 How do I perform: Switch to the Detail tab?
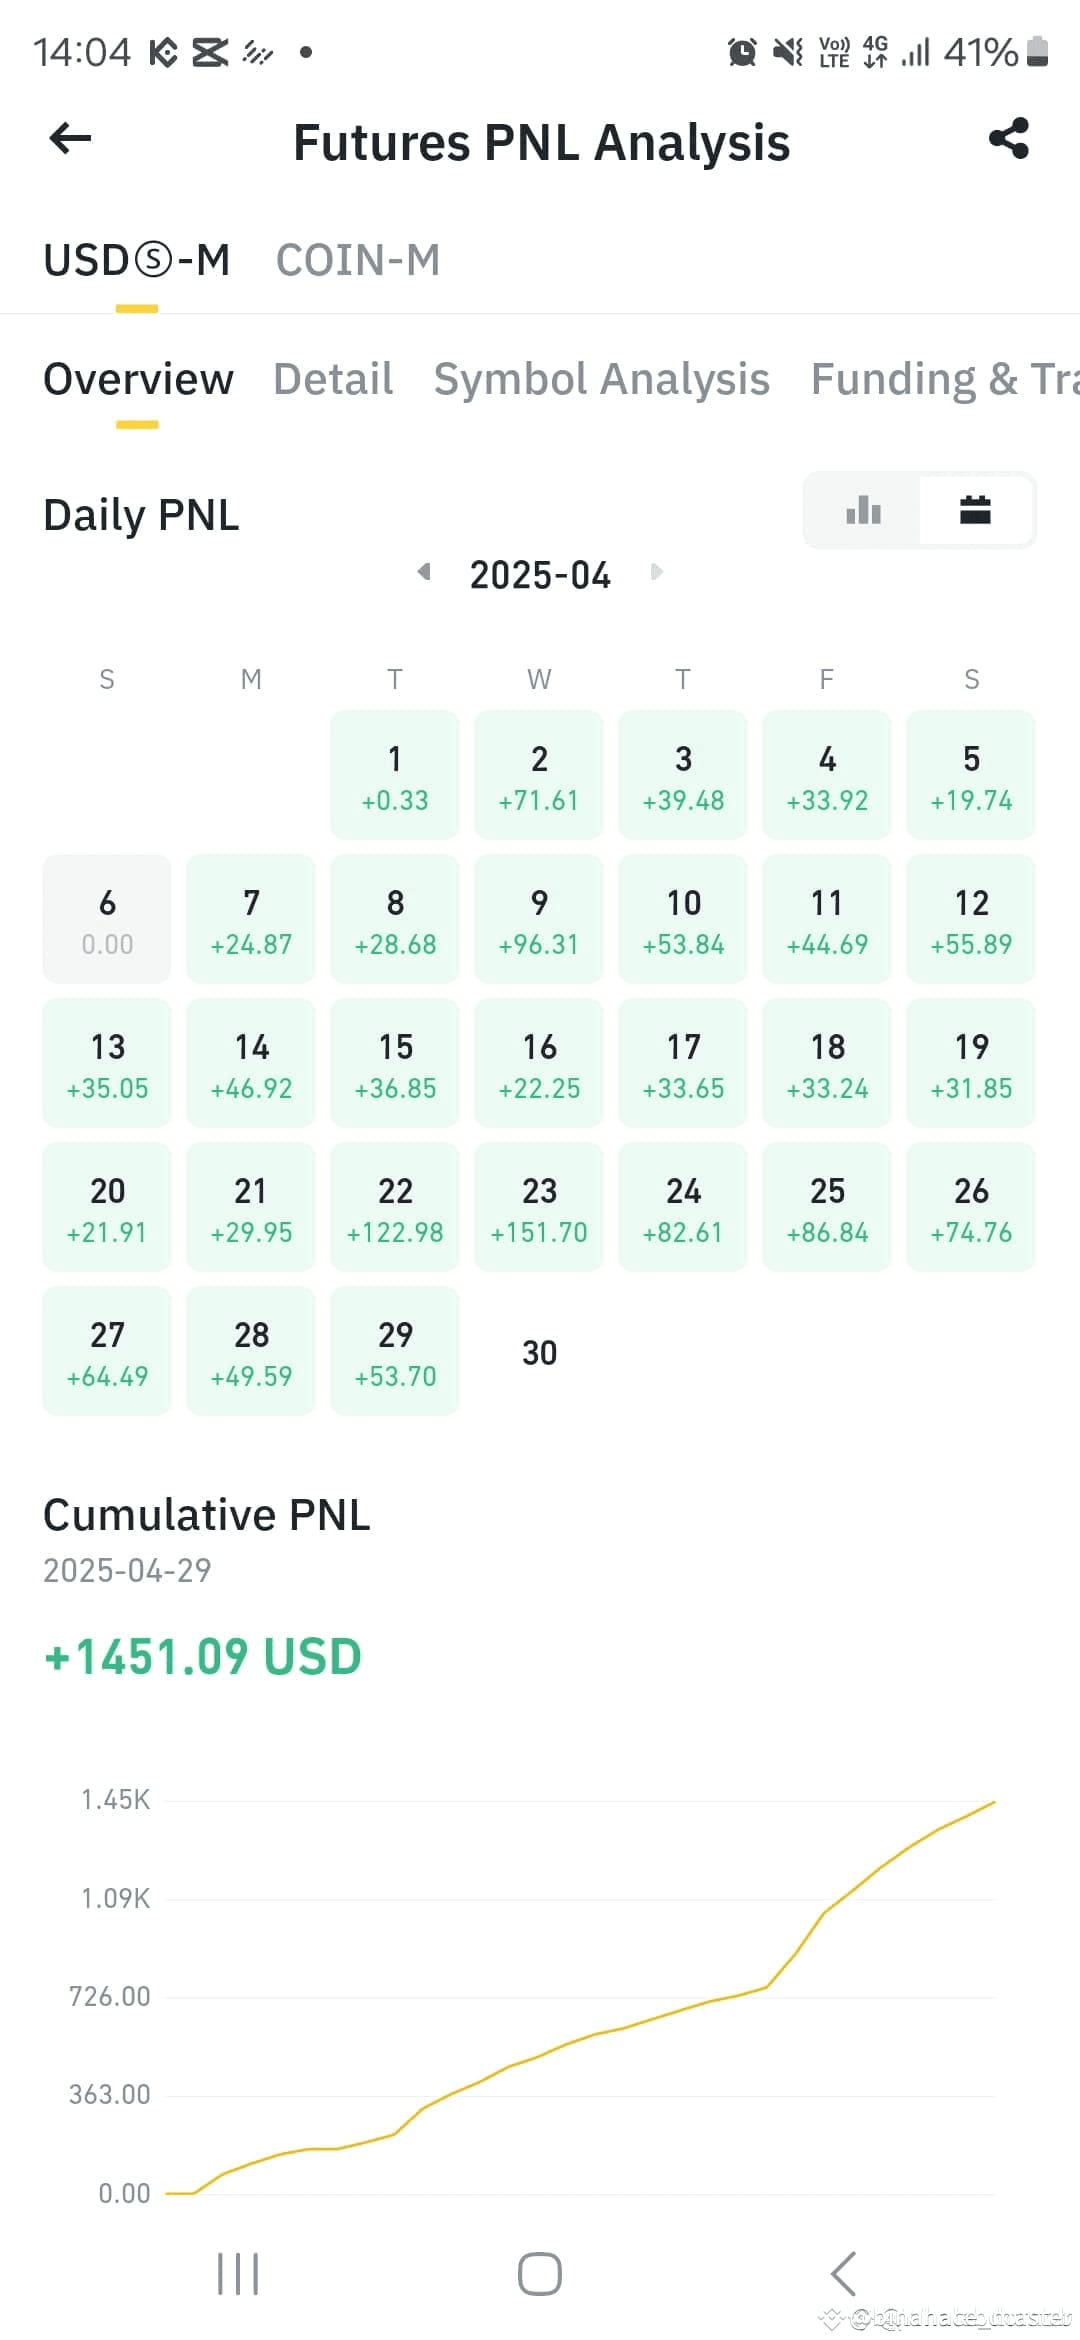click(x=333, y=379)
